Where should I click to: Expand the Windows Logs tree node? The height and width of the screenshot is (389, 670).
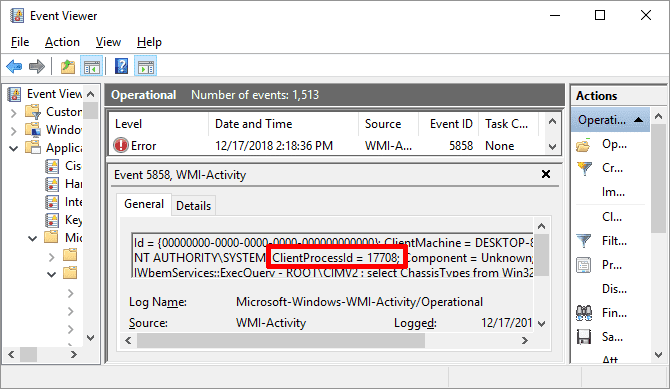click(13, 131)
